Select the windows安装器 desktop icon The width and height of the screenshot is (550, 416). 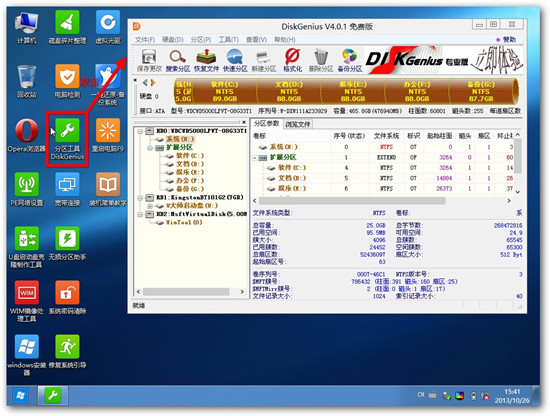27,355
